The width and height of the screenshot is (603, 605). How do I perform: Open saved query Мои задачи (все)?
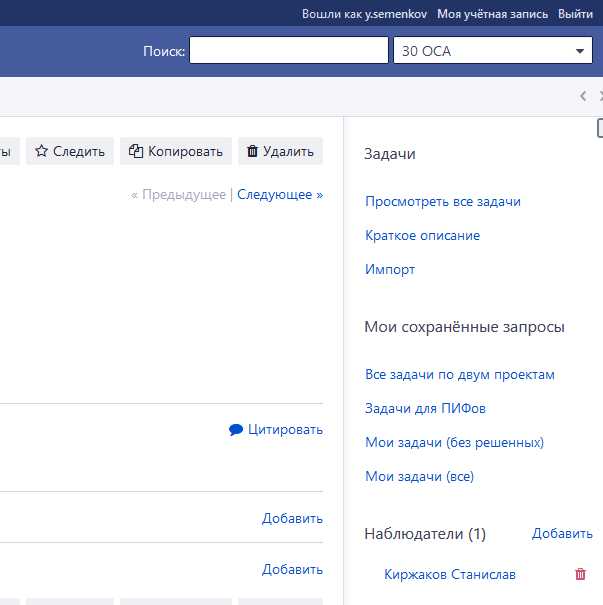pos(419,476)
